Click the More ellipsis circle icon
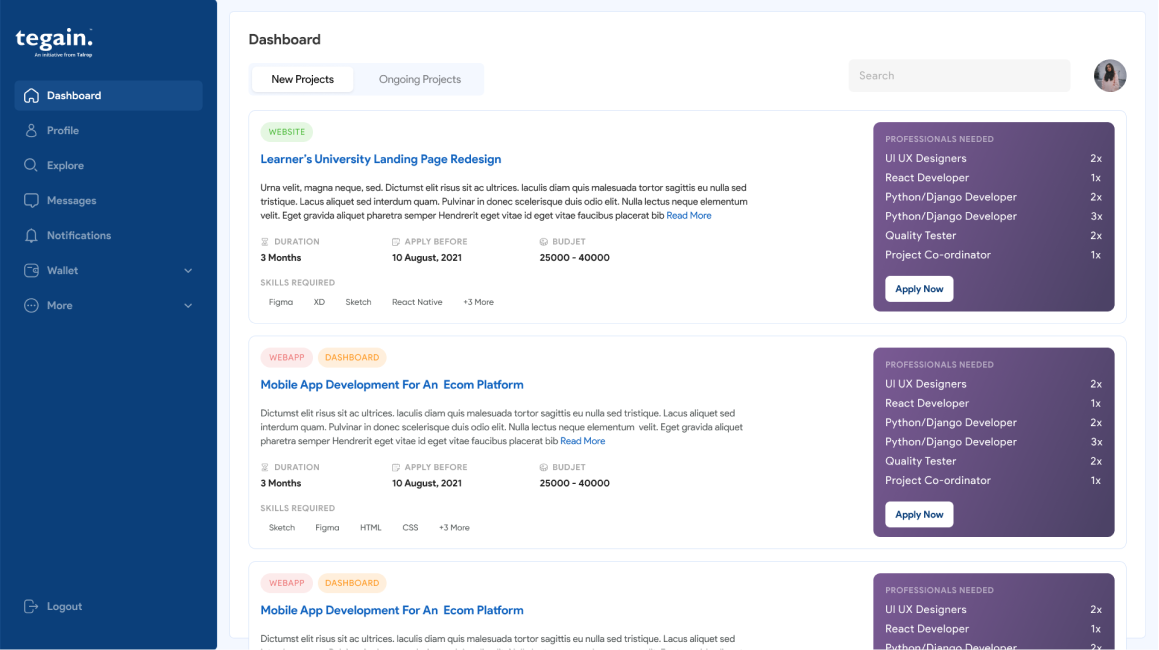Screen dimensions: 1159x650 (31, 306)
